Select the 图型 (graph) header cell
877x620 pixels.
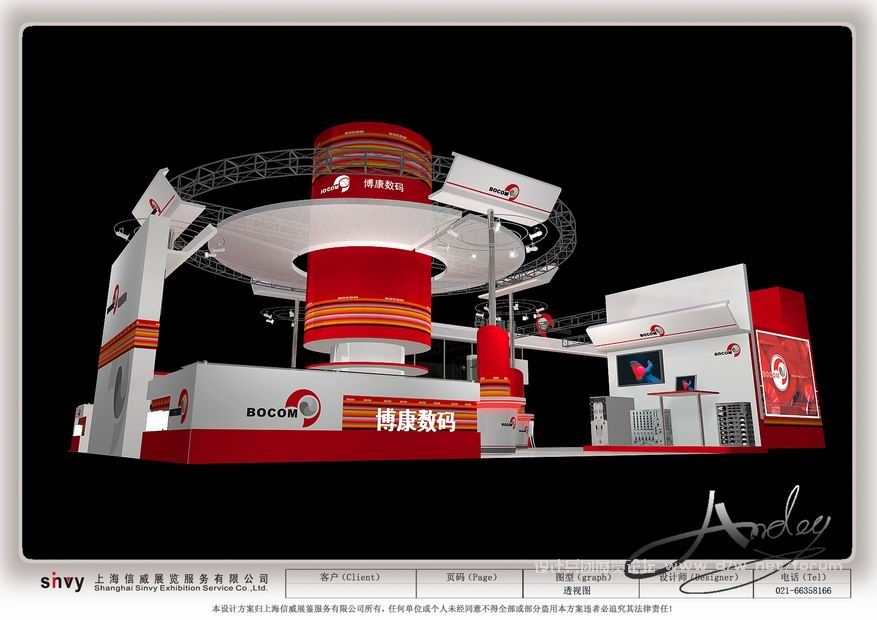(582, 577)
